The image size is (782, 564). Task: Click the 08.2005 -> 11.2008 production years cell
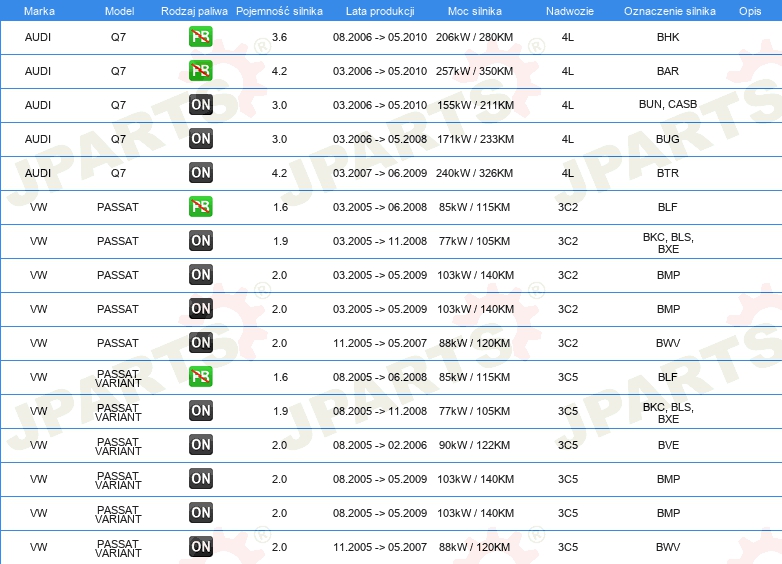click(x=380, y=411)
